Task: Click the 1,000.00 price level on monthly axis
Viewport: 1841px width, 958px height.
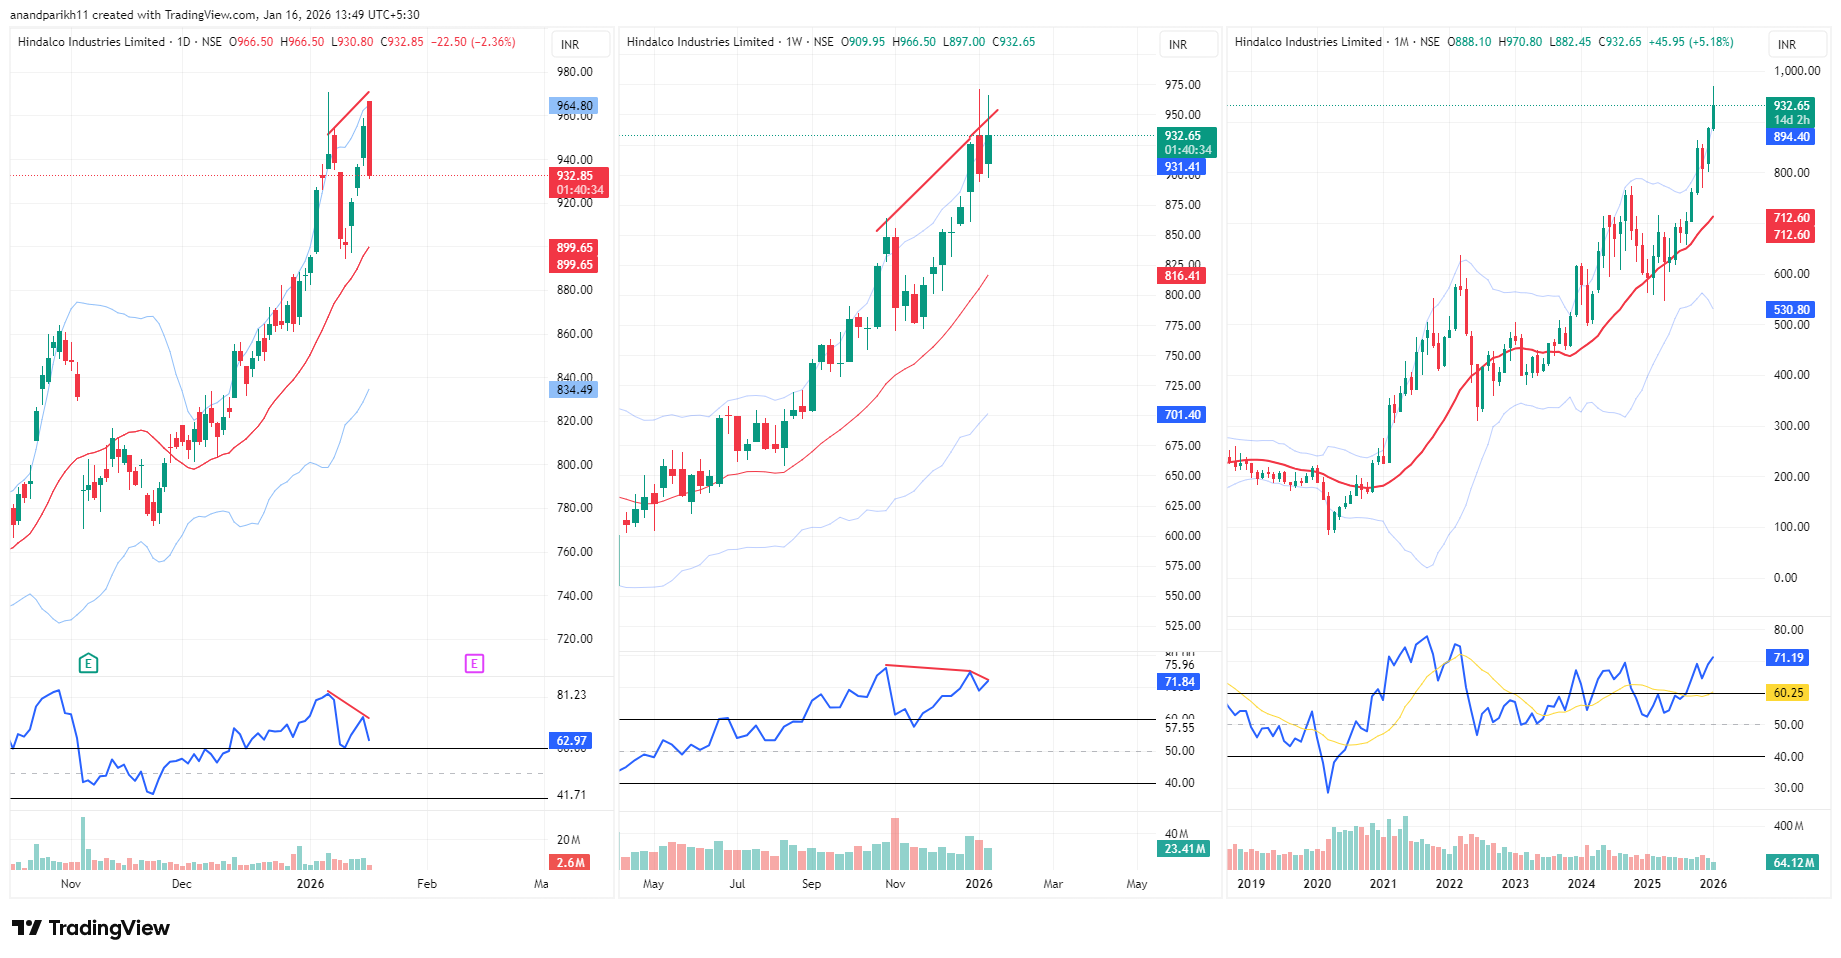Action: 1797,71
